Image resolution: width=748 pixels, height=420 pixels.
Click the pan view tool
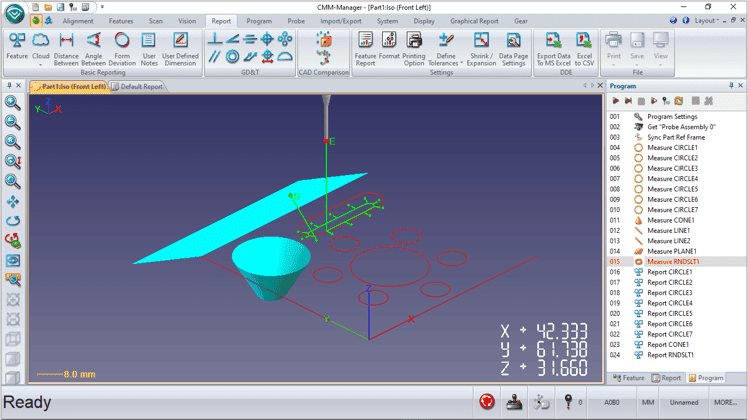point(12,201)
